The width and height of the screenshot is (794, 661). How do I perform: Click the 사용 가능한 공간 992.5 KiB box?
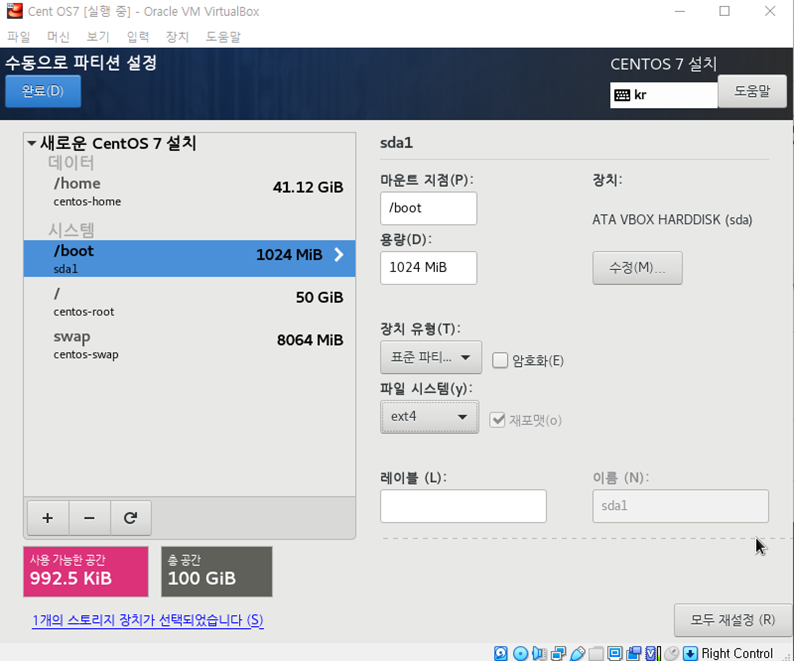point(86,571)
